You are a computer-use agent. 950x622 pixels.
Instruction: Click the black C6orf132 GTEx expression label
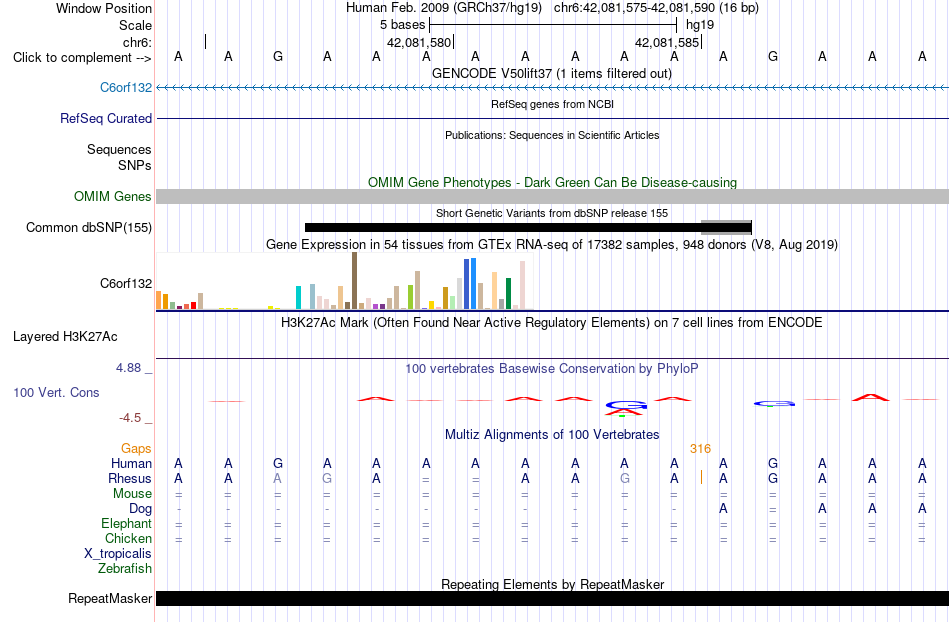coord(125,283)
